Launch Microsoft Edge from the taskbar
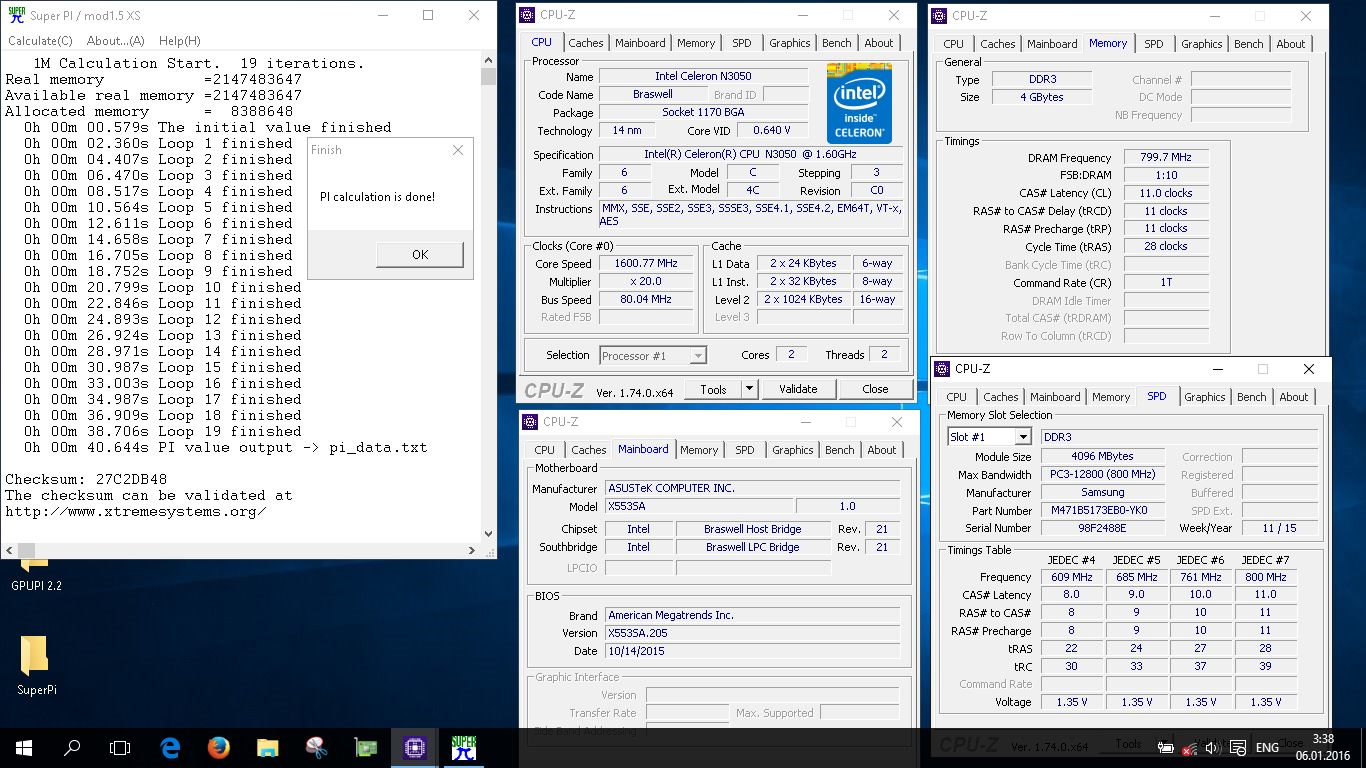 [x=170, y=747]
